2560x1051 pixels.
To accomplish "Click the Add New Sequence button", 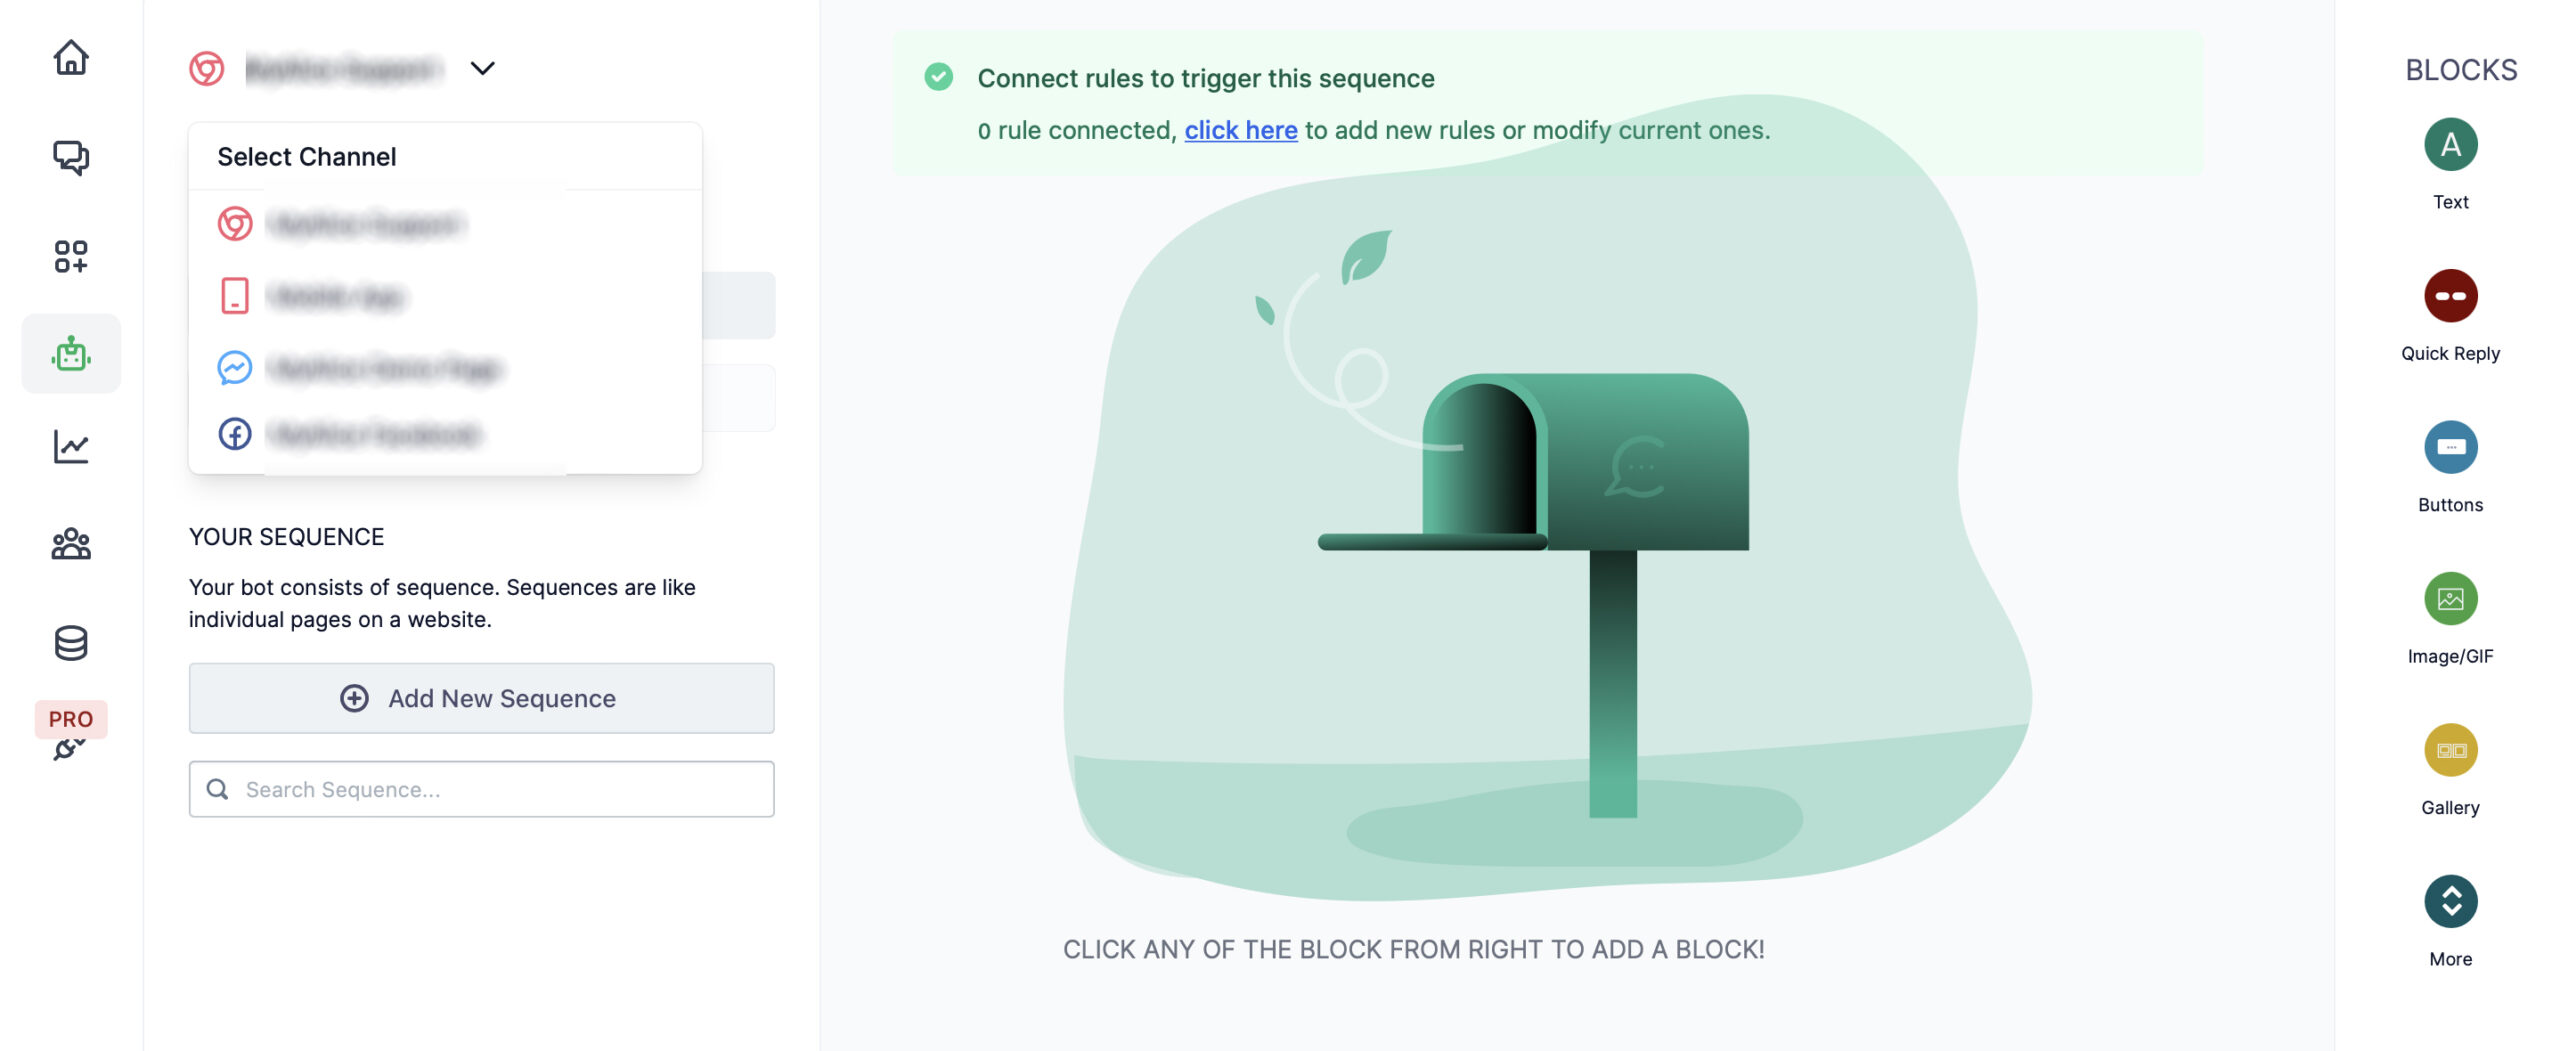I will coord(481,698).
